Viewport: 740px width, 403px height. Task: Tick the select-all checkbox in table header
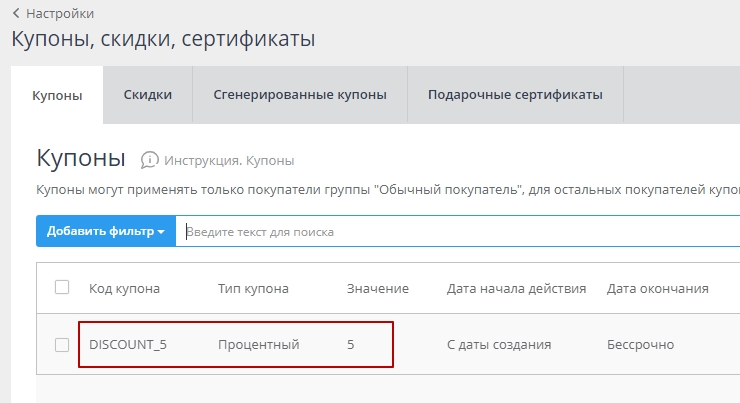62,288
